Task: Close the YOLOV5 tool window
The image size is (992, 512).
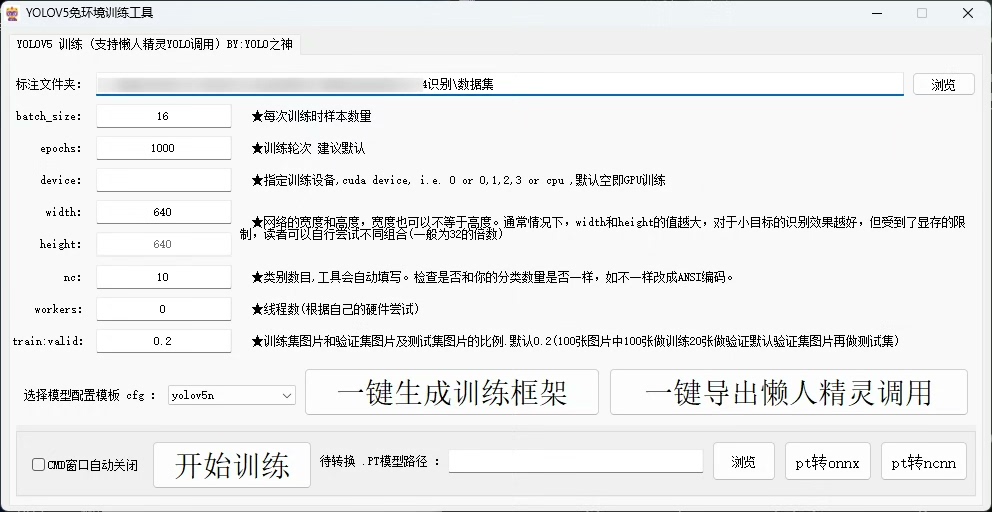Action: pos(968,13)
